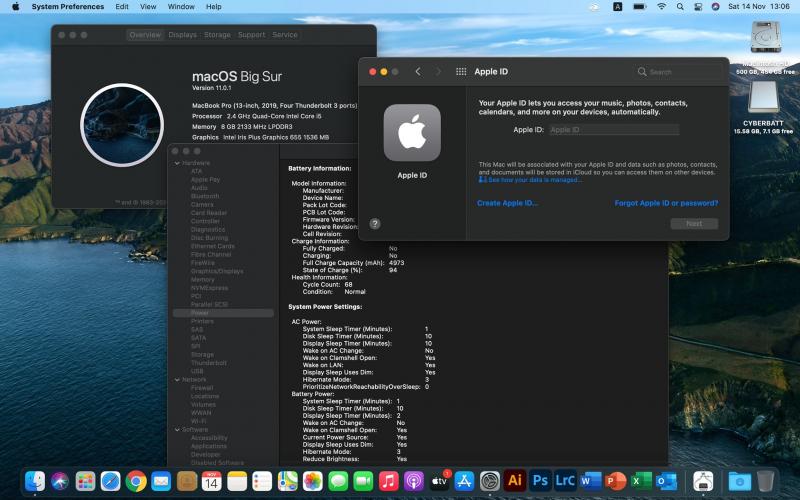Focus the Apple ID text field
Viewport: 800px width, 500px height.
tap(614, 130)
